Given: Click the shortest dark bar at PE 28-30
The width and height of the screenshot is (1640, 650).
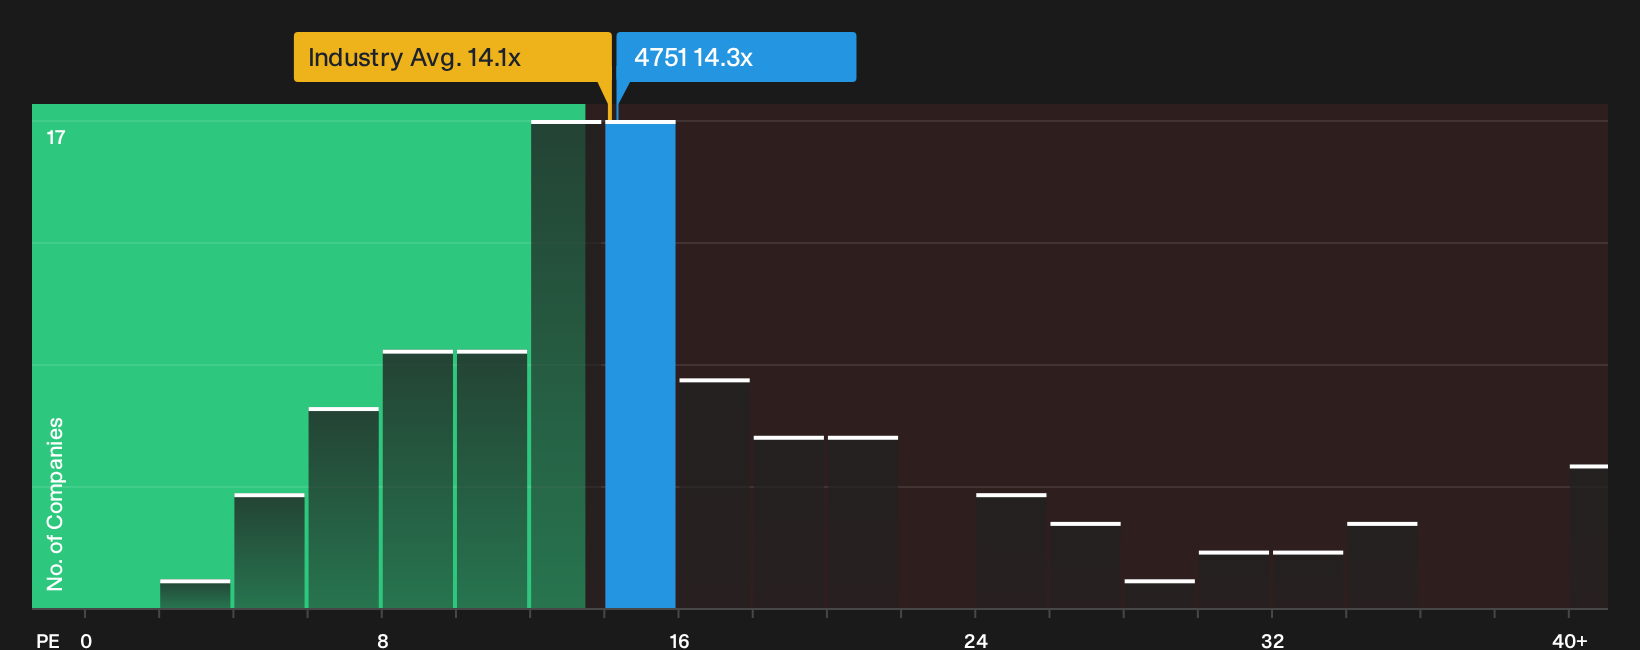Looking at the screenshot, I should coord(1159,594).
